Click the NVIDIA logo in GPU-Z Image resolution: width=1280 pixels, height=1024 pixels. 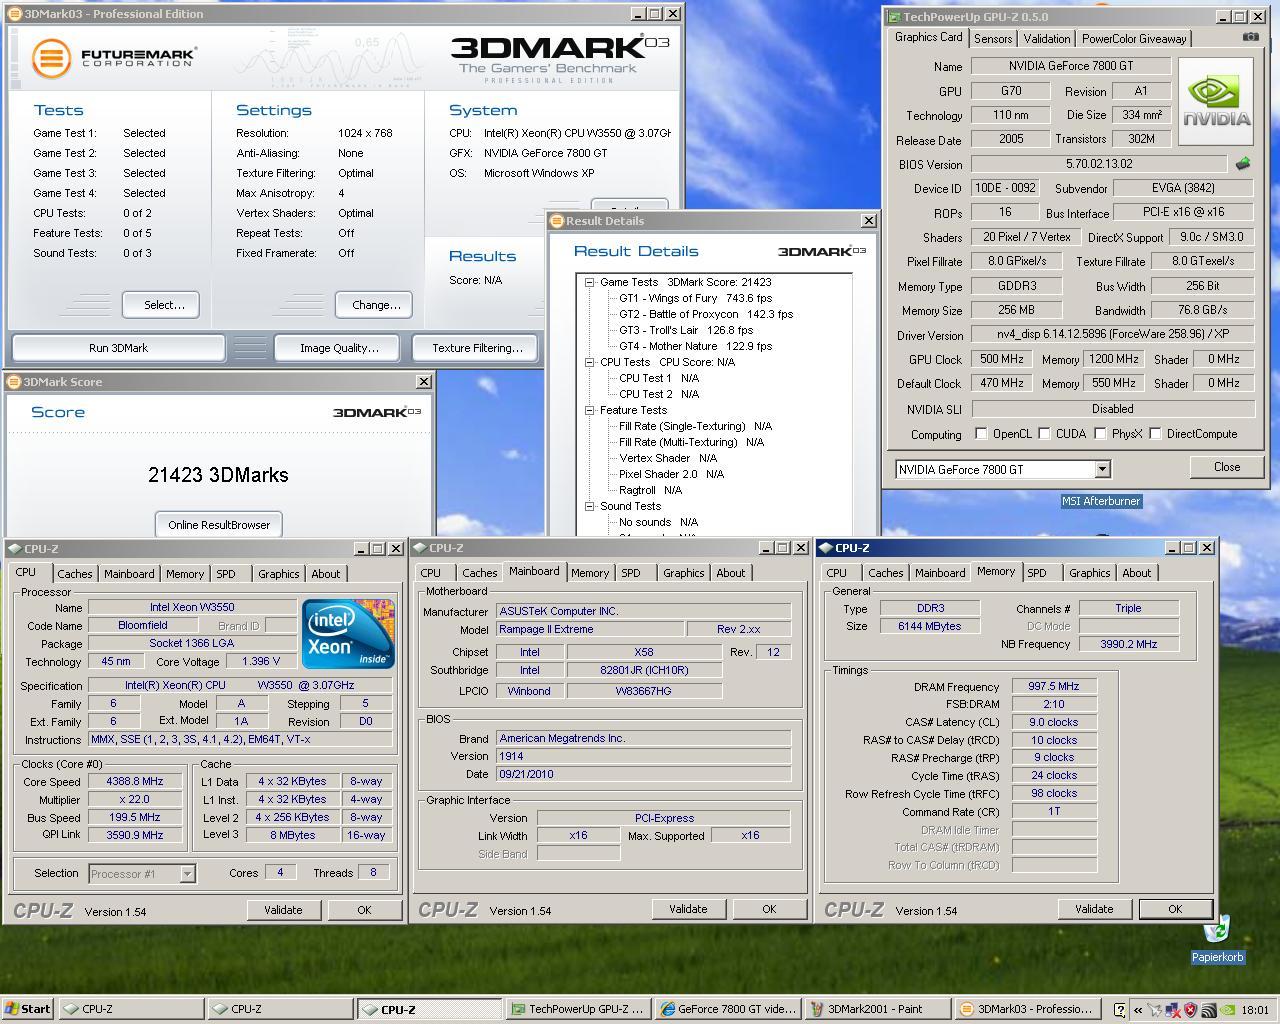(x=1216, y=102)
